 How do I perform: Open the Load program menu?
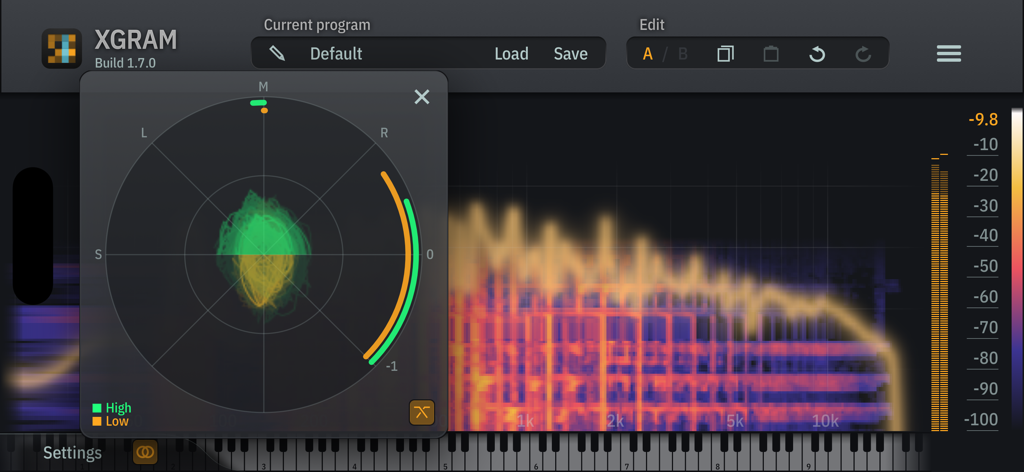[511, 54]
